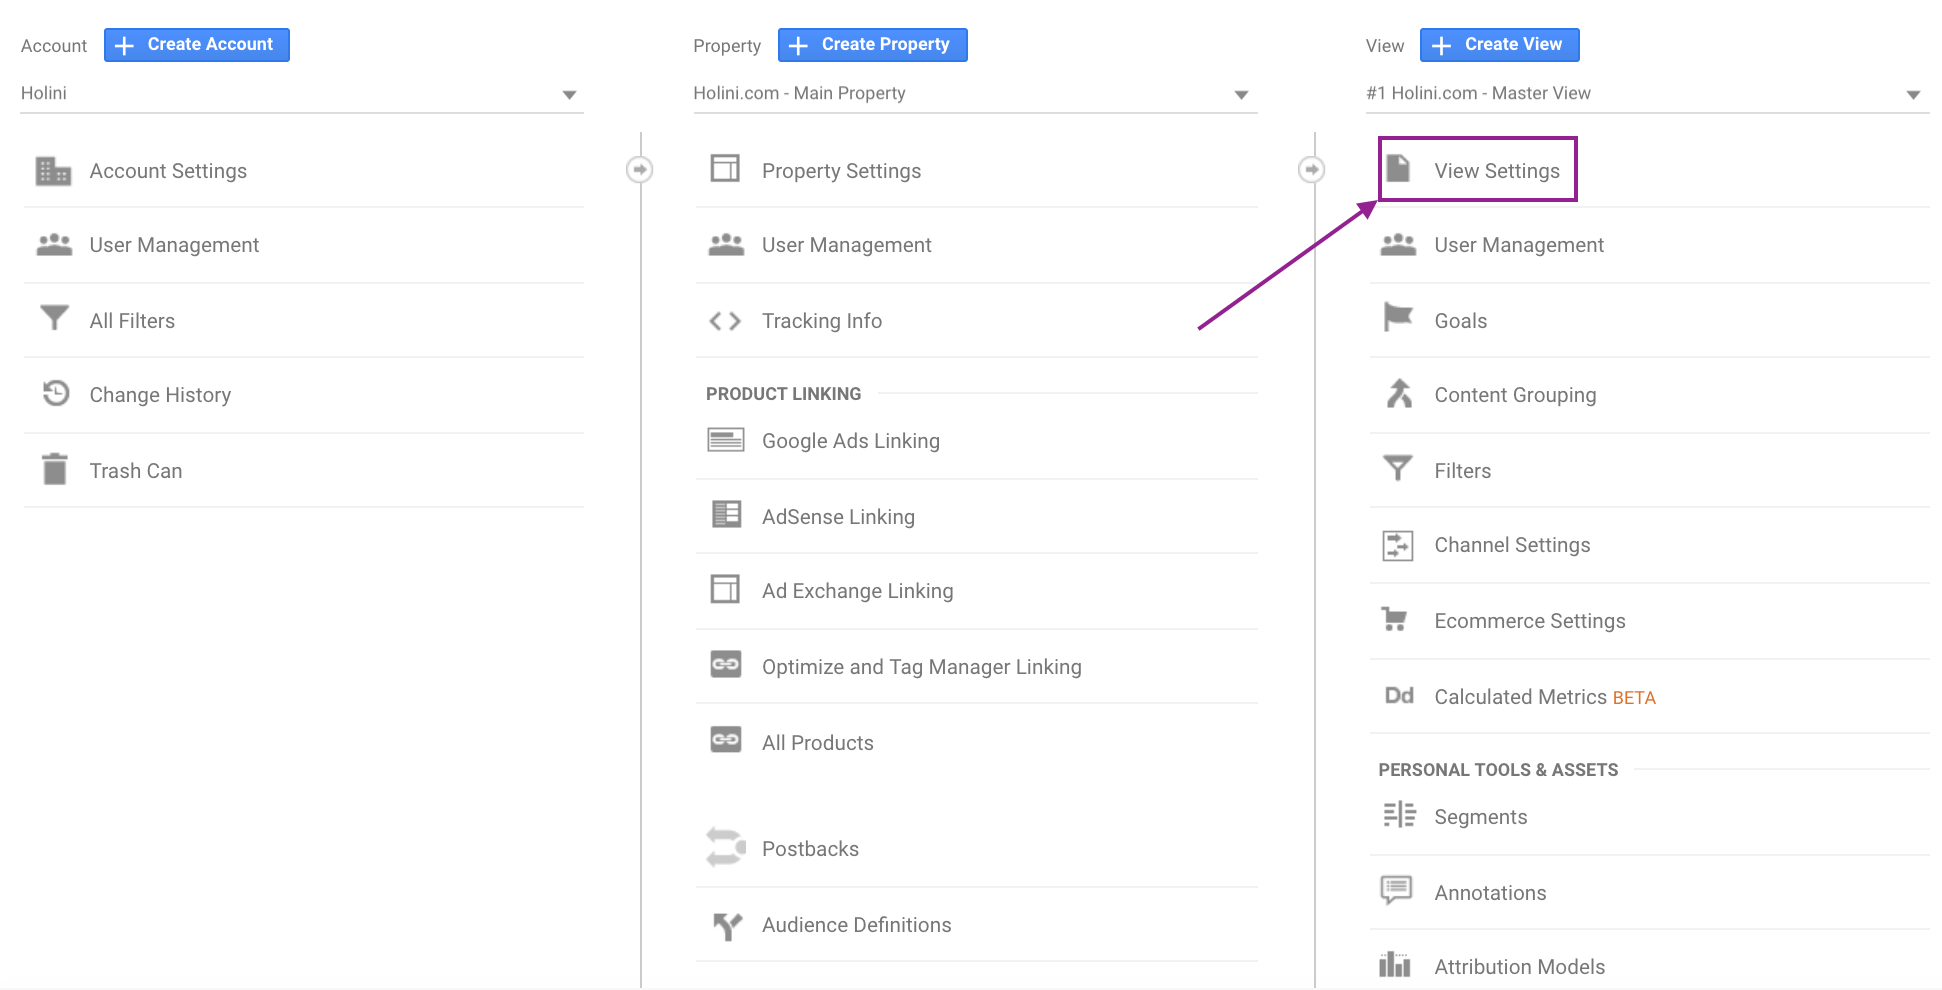Viewport: 1942px width, 990px height.
Task: Click the Audience Definitions fork icon
Action: 727,926
